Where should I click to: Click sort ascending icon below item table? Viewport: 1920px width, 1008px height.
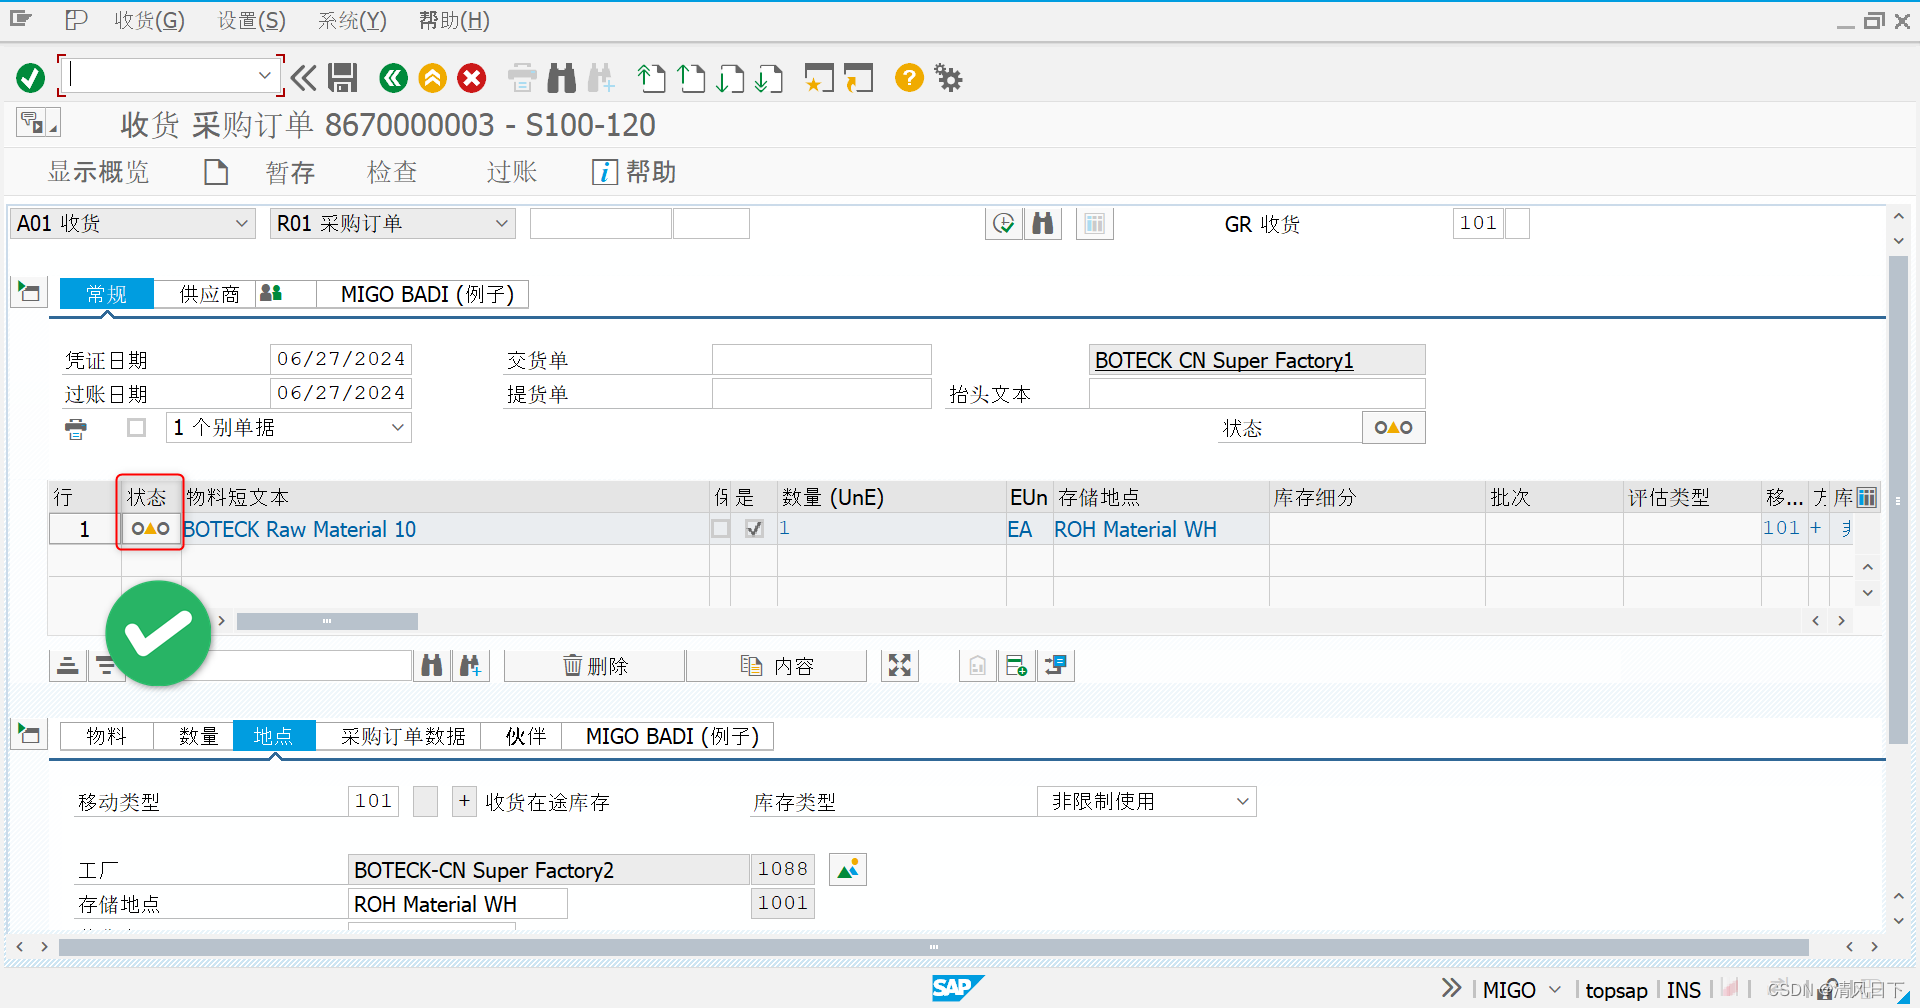point(67,666)
